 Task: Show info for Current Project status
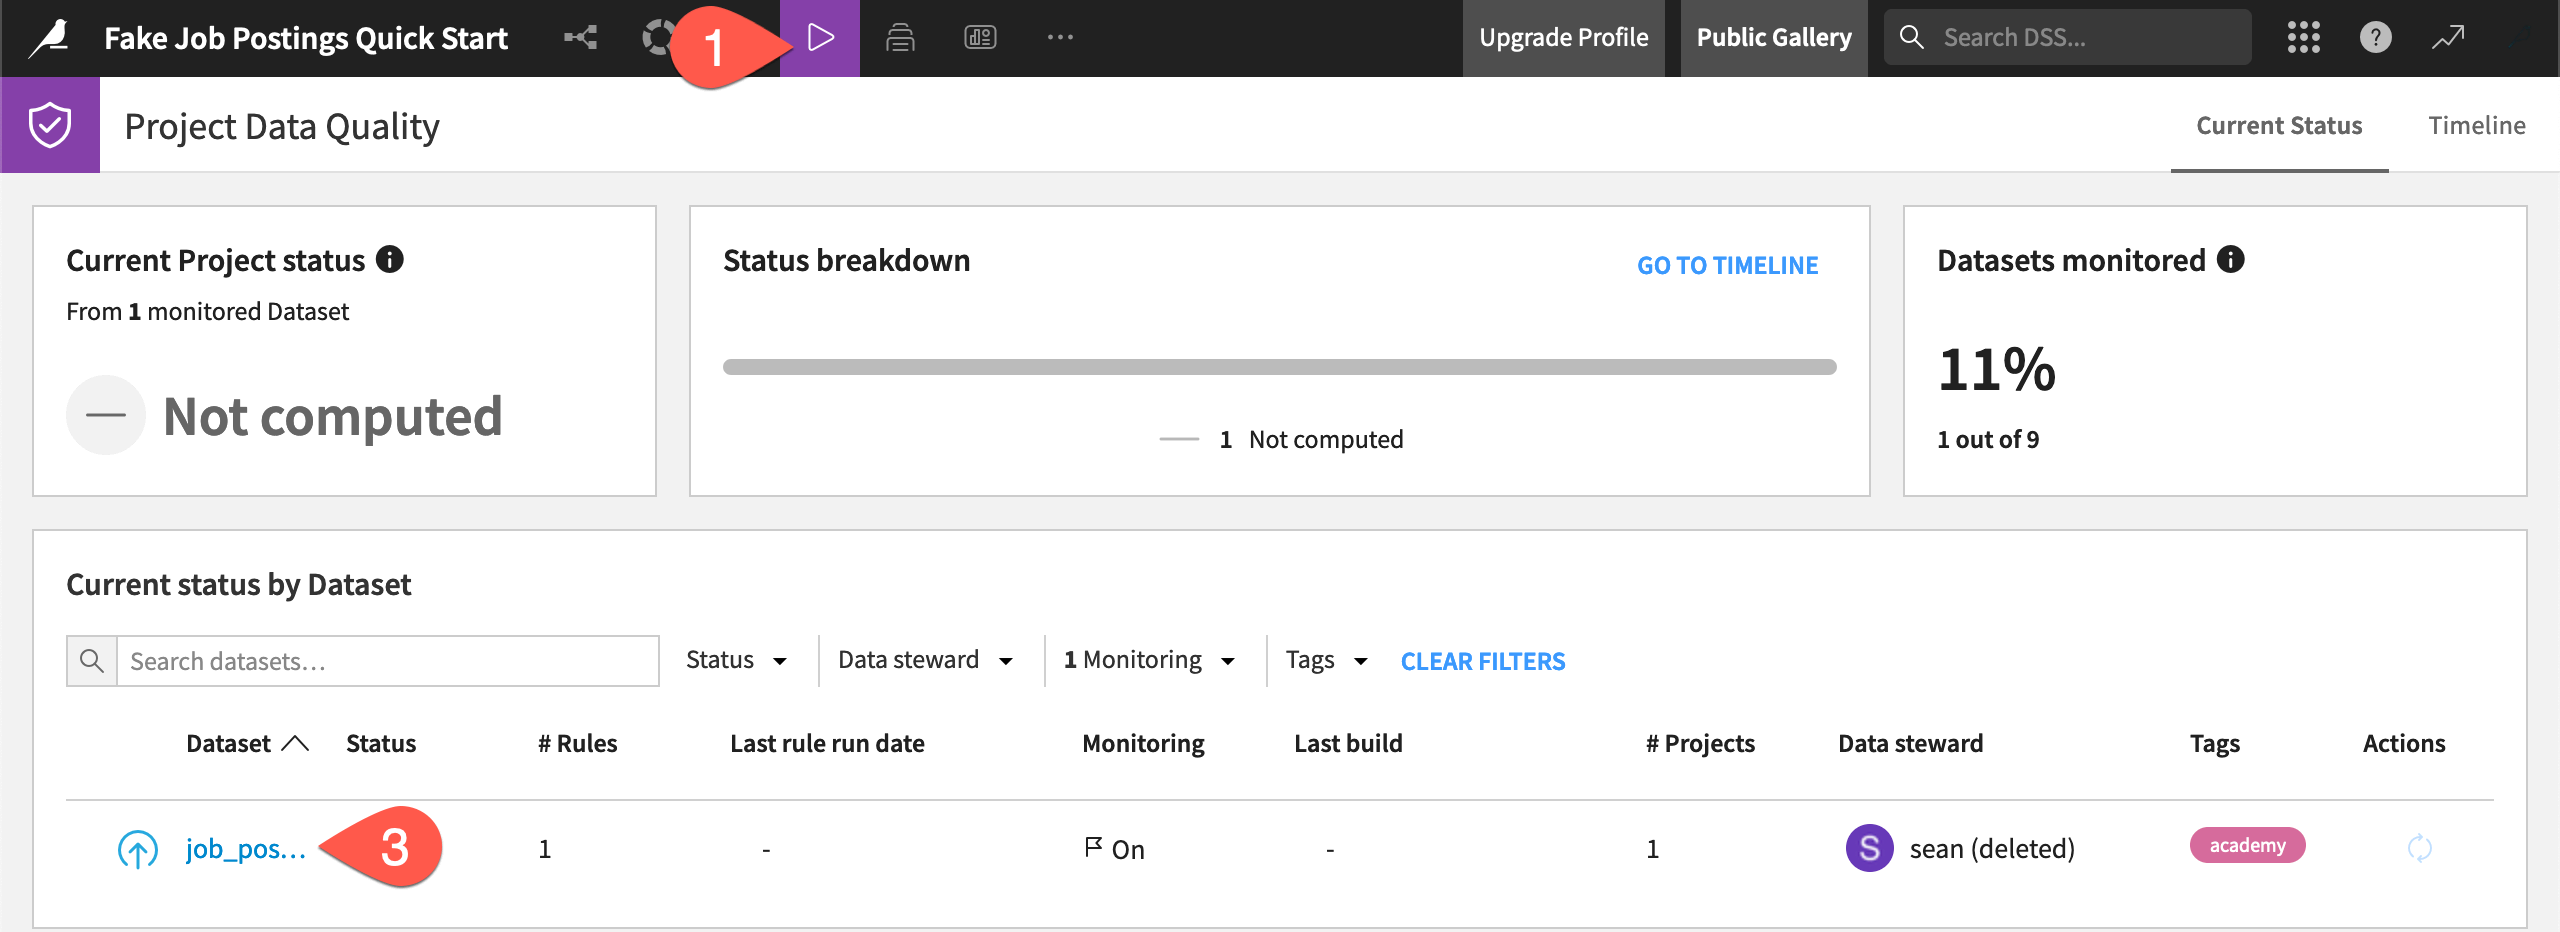pos(389,260)
